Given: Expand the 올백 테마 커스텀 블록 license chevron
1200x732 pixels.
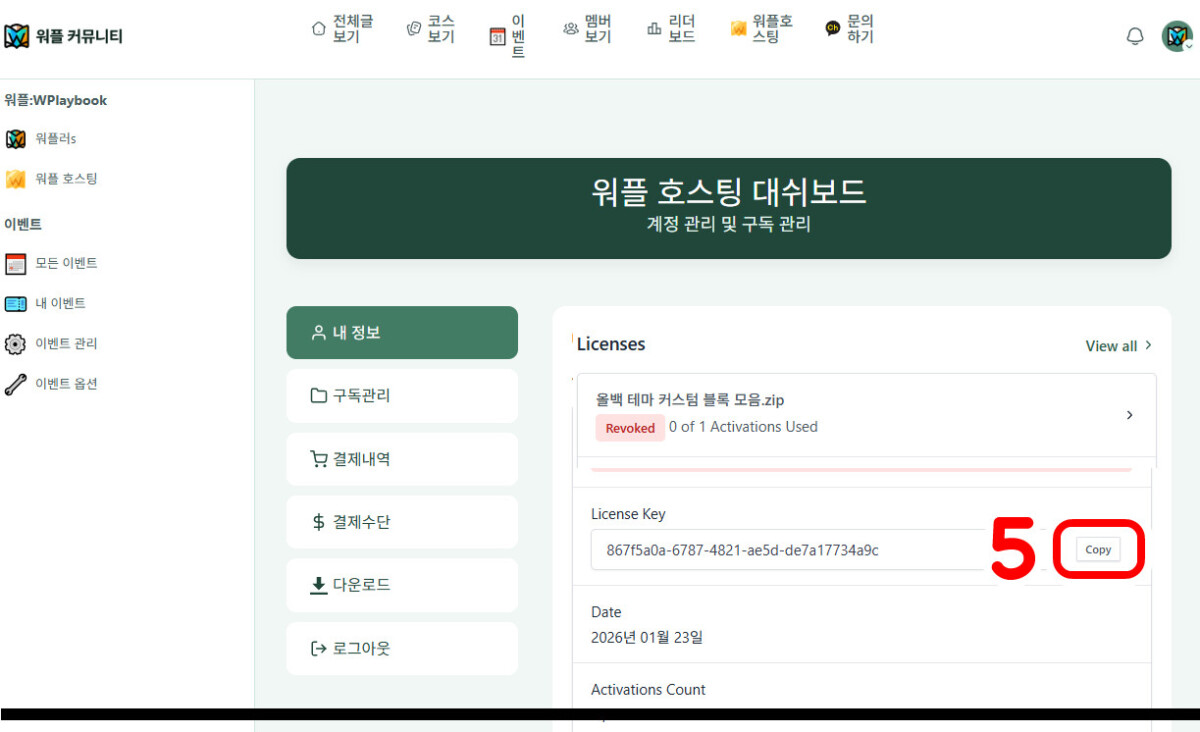Looking at the screenshot, I should [1130, 415].
